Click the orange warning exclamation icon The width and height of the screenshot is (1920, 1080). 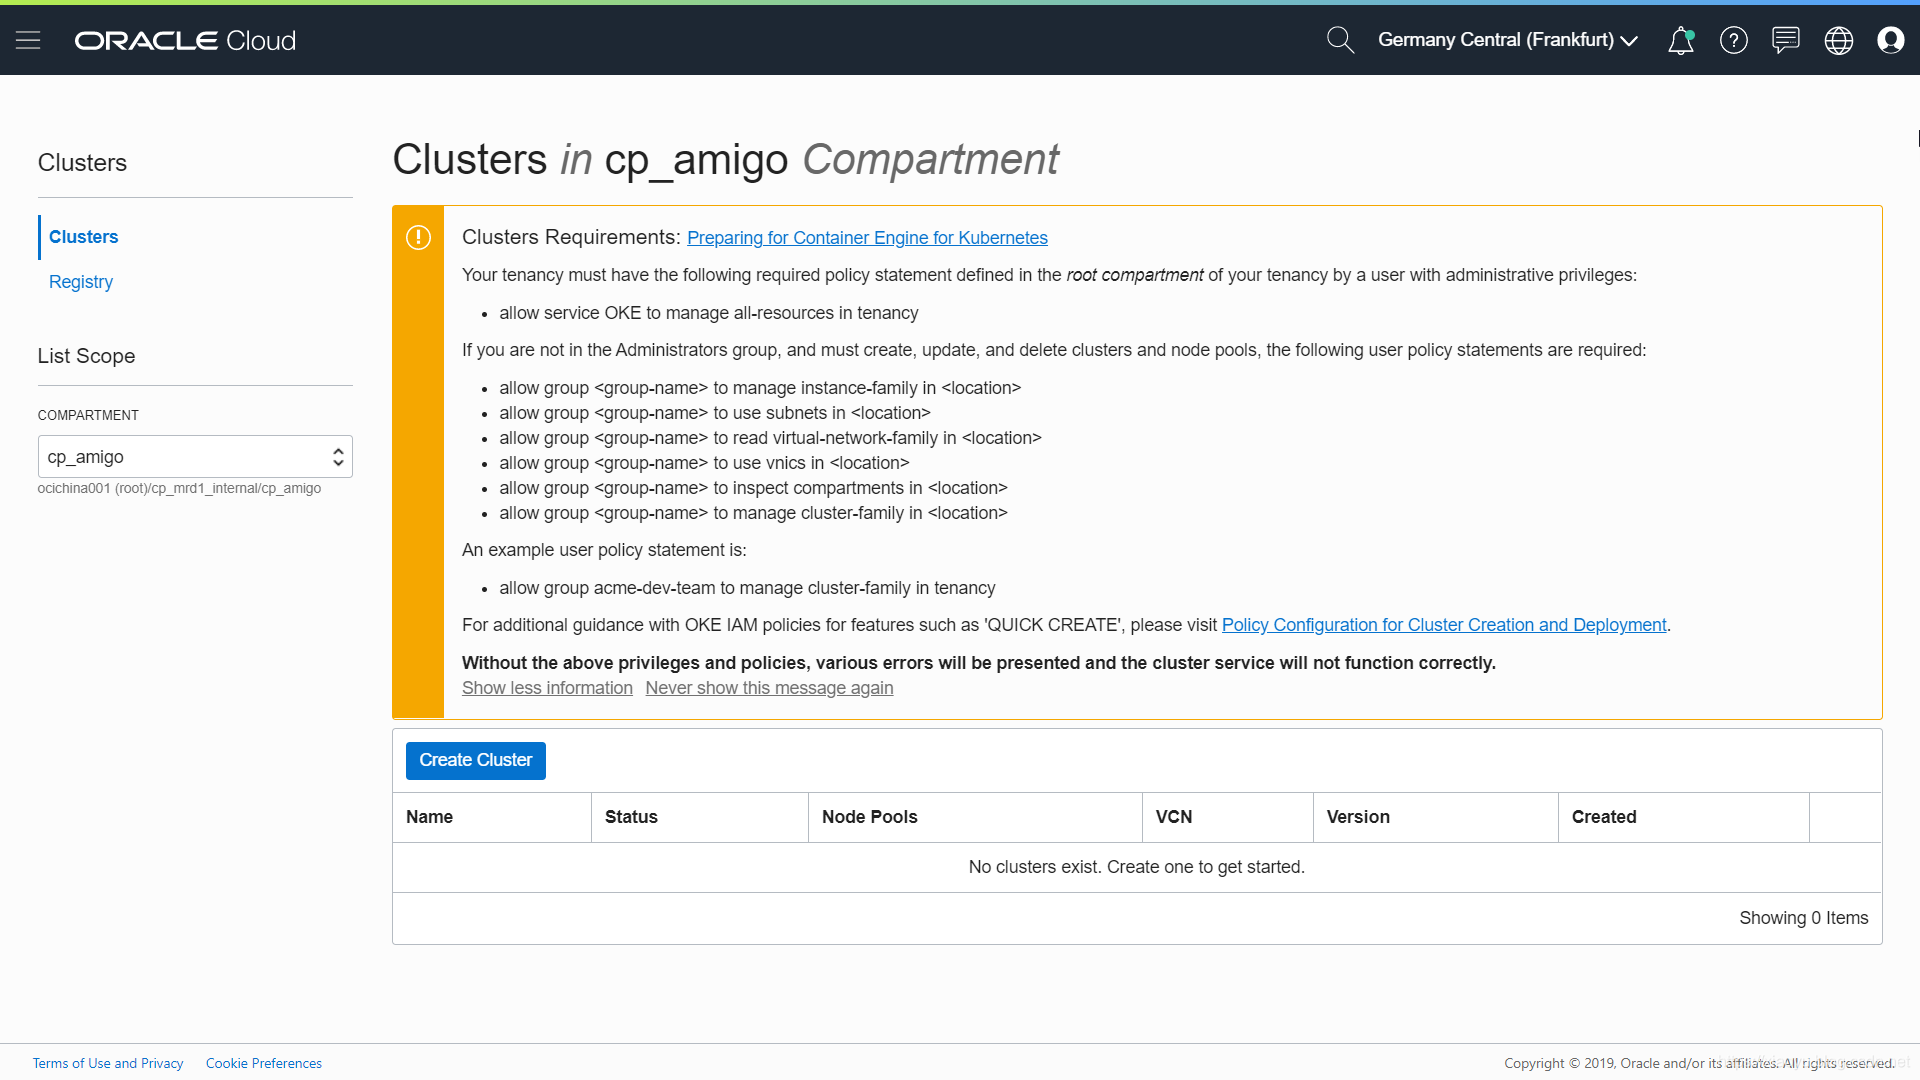pos(418,237)
